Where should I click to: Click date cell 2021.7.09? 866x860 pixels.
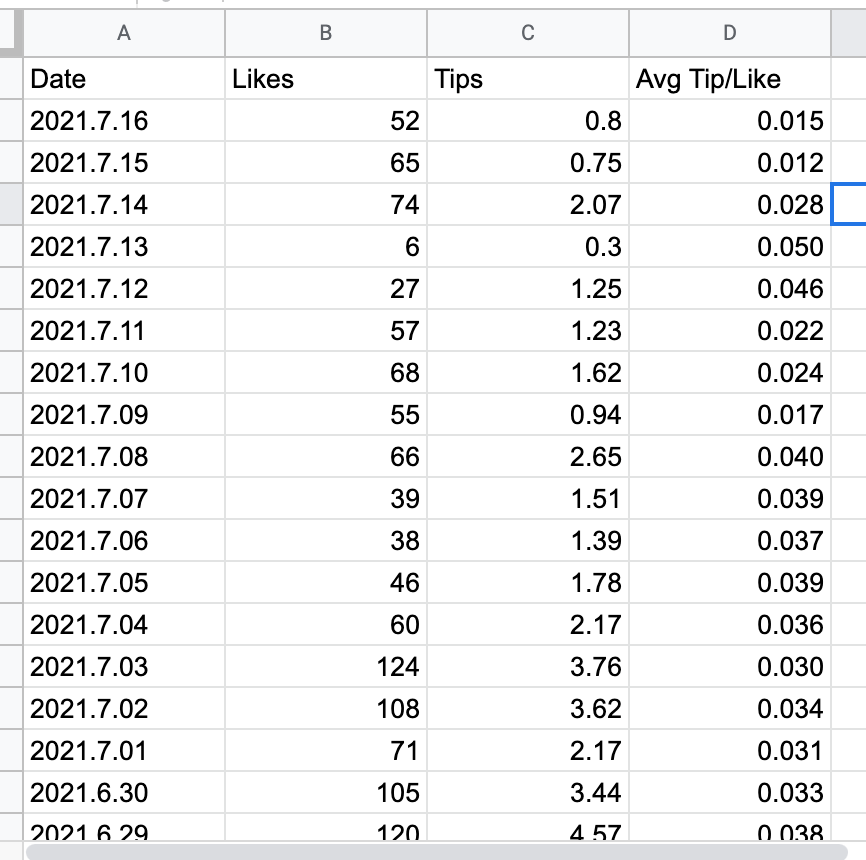coord(124,414)
